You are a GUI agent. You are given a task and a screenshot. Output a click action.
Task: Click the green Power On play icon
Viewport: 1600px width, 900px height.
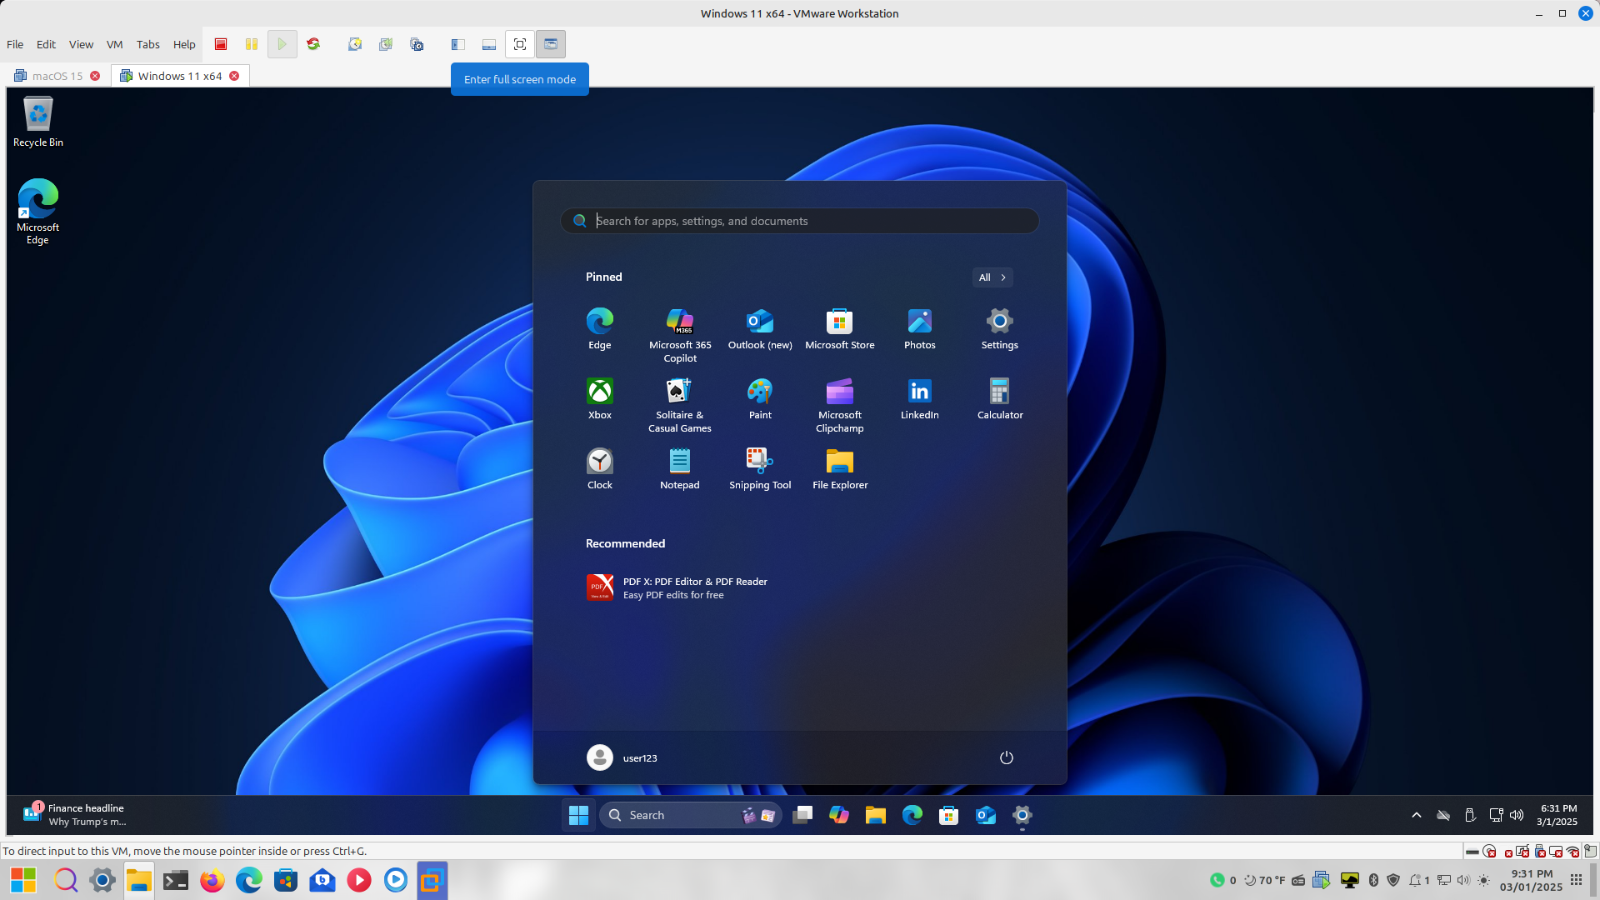pos(282,44)
